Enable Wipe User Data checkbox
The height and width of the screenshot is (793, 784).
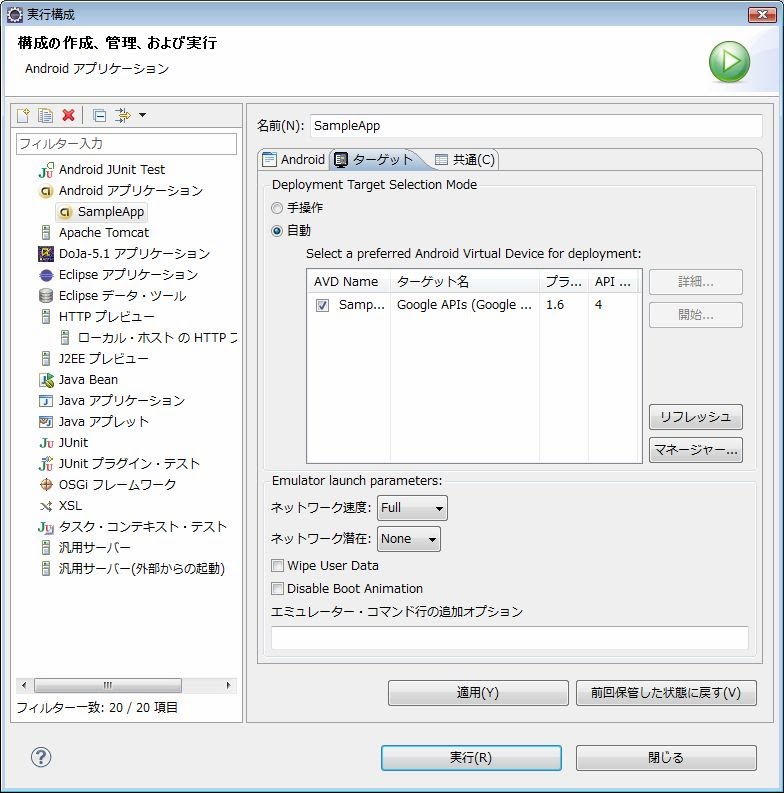(278, 566)
